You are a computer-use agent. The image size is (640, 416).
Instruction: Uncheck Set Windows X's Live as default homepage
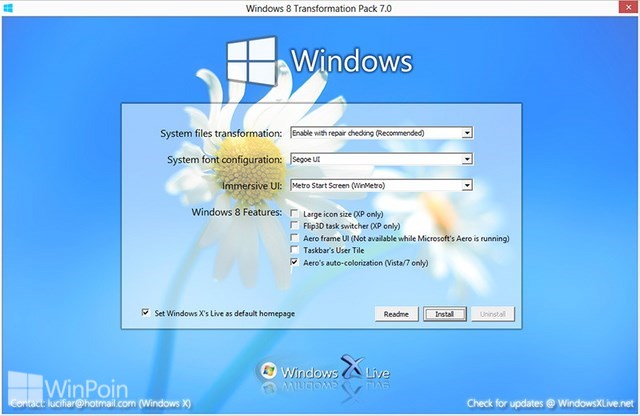[x=145, y=313]
